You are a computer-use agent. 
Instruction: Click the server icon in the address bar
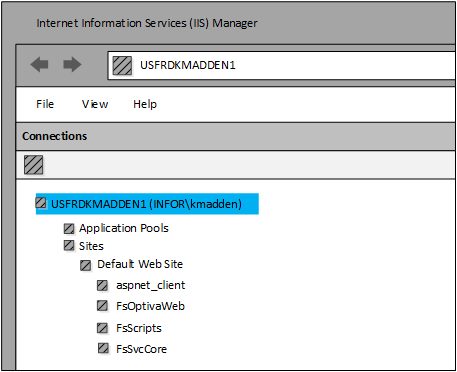(122, 65)
